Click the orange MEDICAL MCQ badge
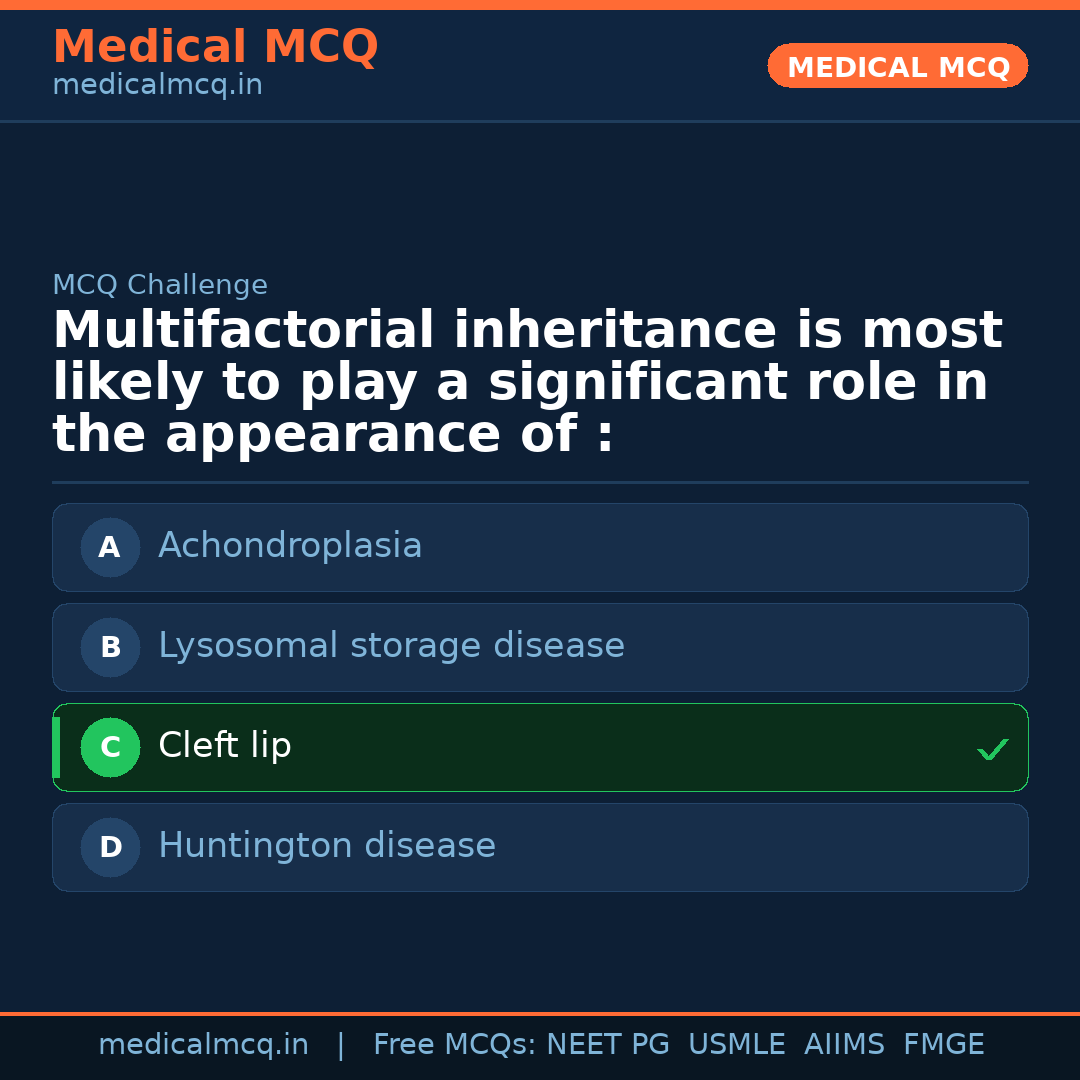 [x=897, y=66]
